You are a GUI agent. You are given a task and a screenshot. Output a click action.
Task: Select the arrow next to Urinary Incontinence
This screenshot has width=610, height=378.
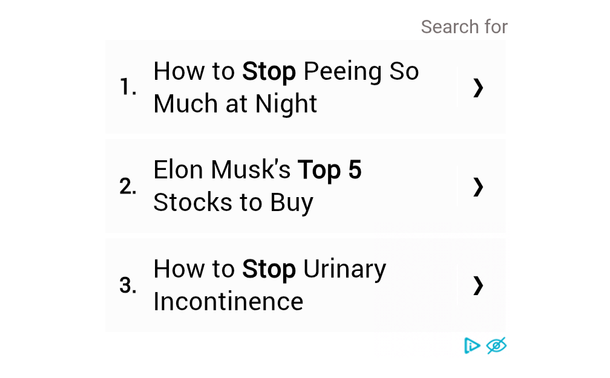tap(478, 285)
